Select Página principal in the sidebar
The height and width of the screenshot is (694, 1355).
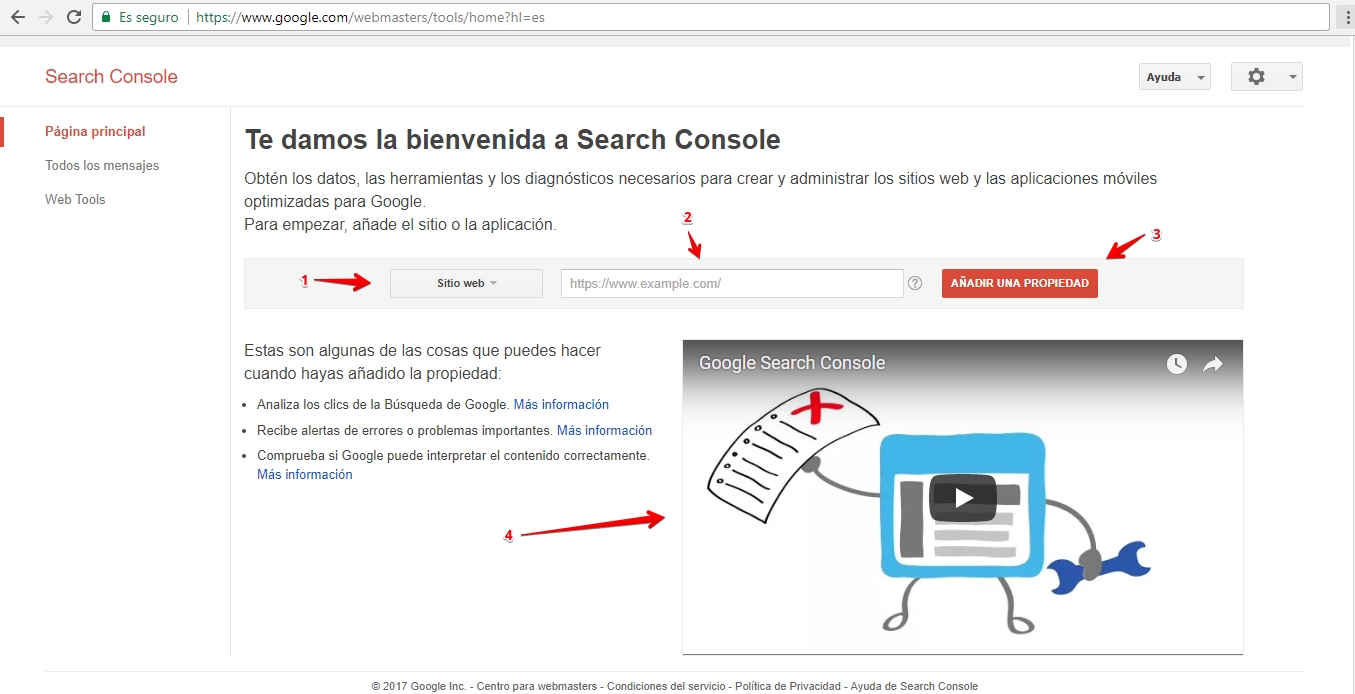click(95, 131)
